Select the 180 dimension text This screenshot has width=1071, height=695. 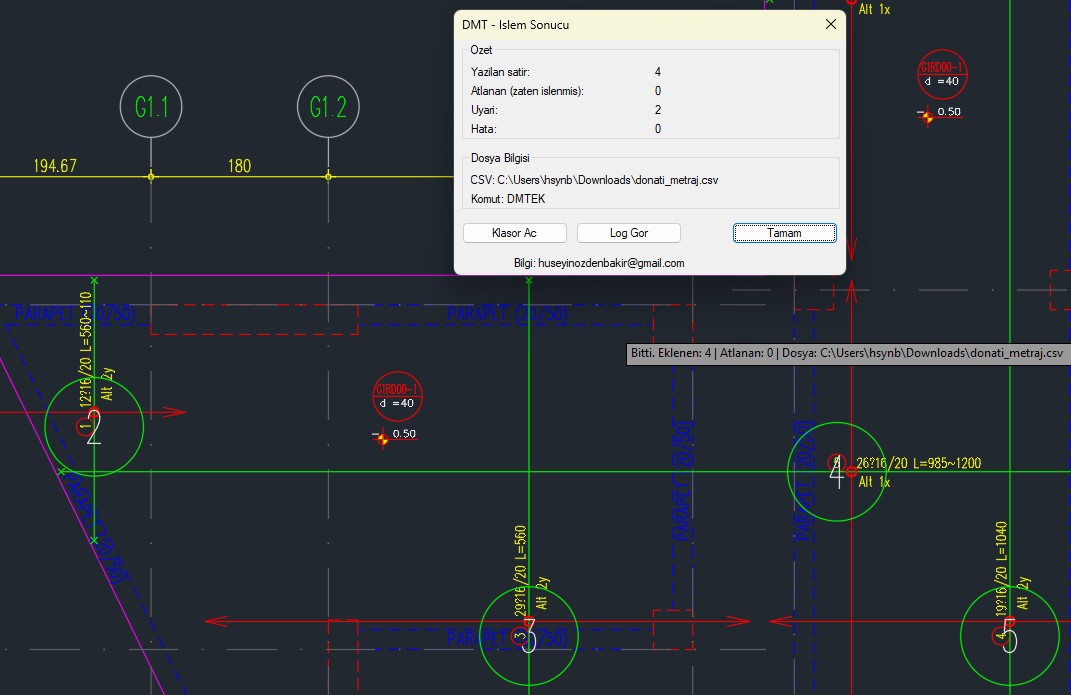coord(239,166)
